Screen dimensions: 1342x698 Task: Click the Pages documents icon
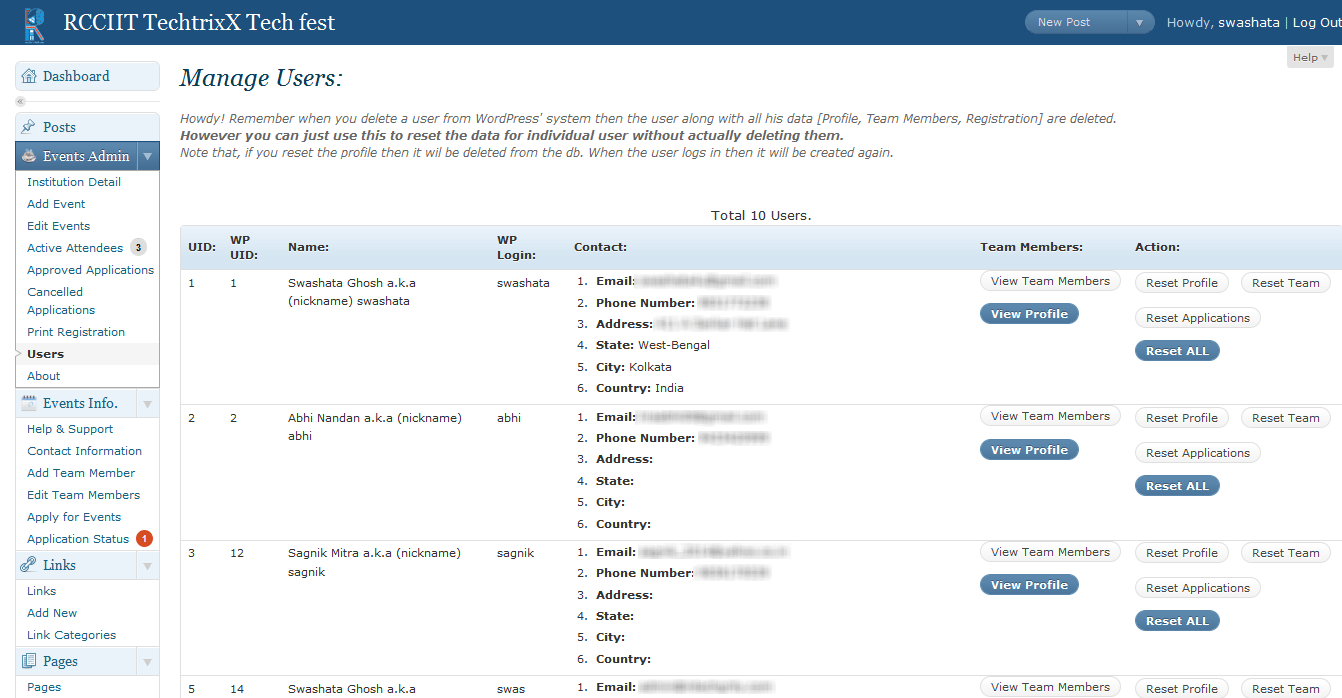[x=29, y=661]
